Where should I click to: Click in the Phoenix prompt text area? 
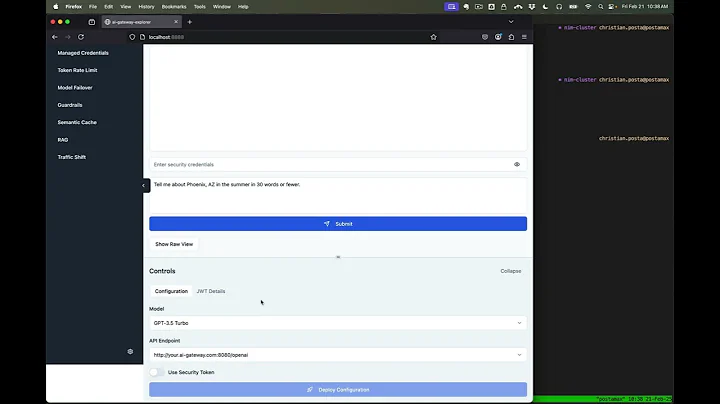[338, 195]
